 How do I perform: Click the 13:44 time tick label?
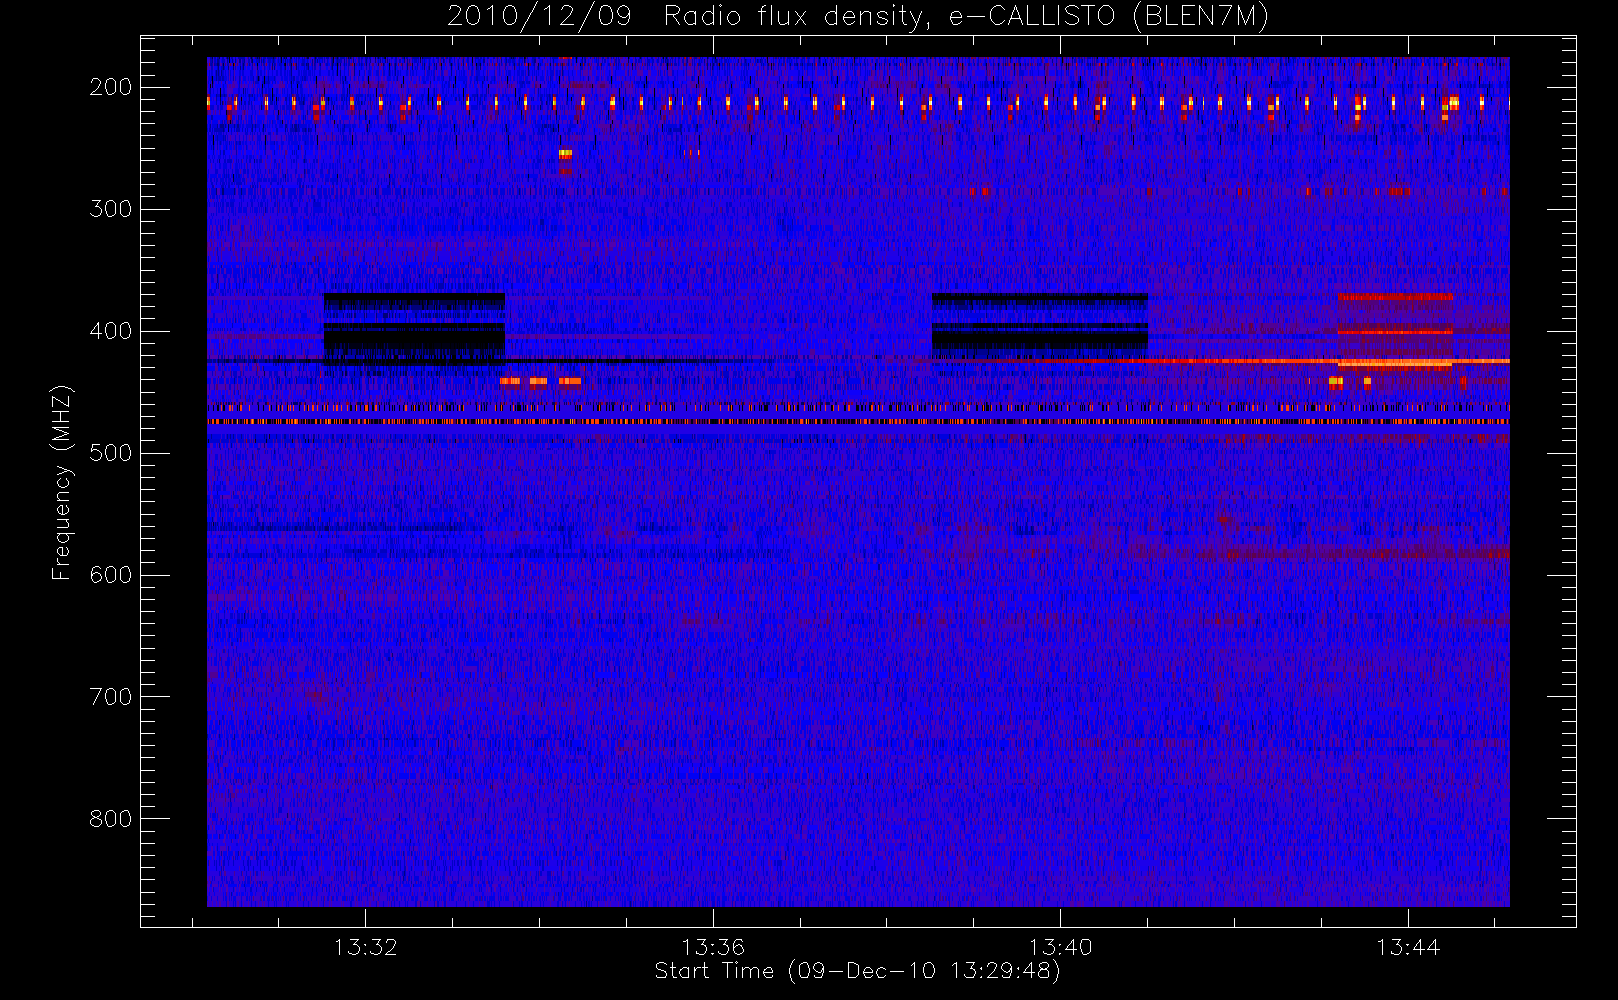[x=1408, y=946]
